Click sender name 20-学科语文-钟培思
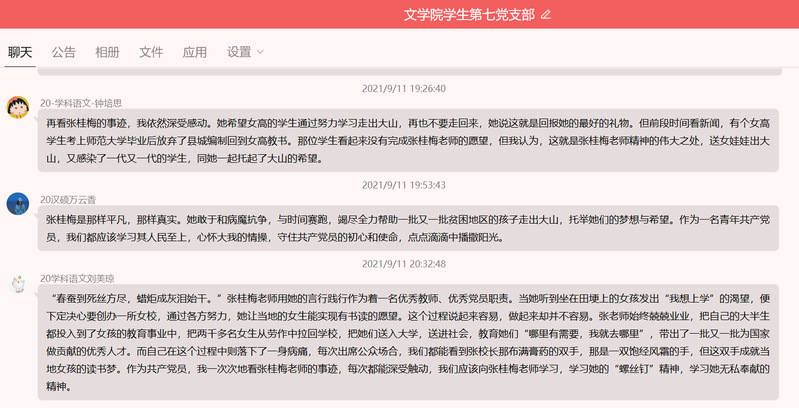 click(81, 102)
